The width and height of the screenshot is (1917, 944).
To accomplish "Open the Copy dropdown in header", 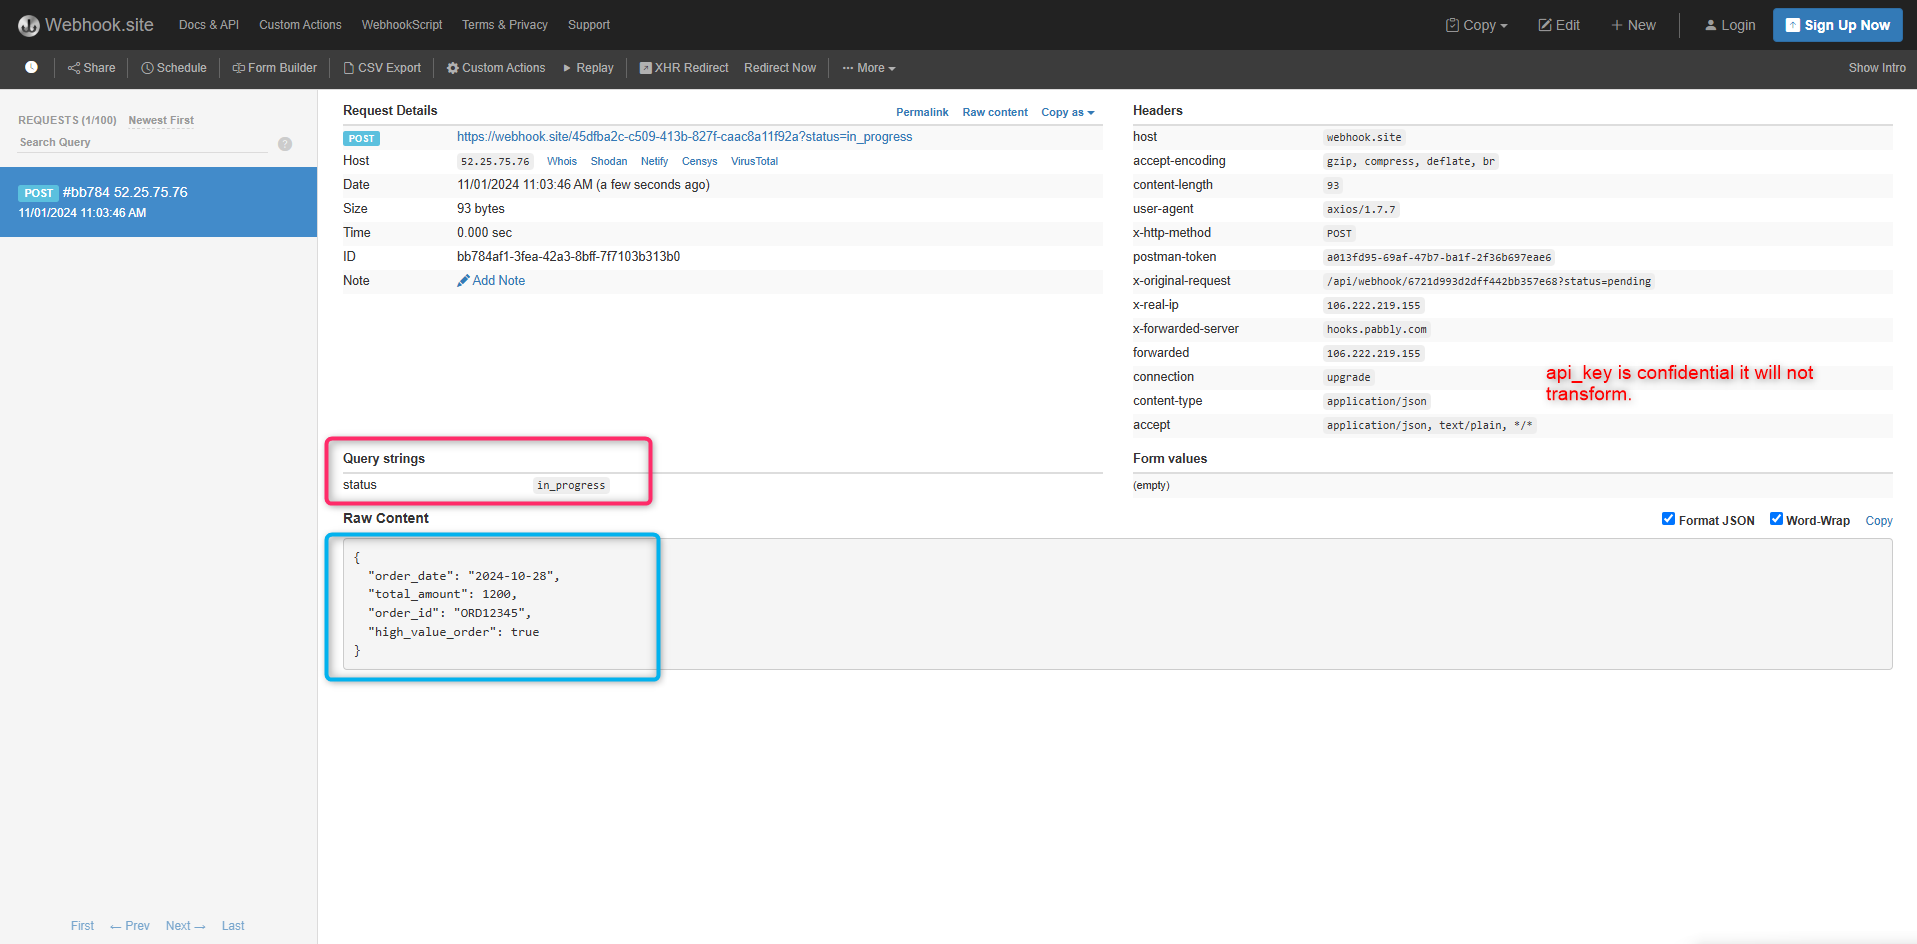I will [x=1476, y=25].
